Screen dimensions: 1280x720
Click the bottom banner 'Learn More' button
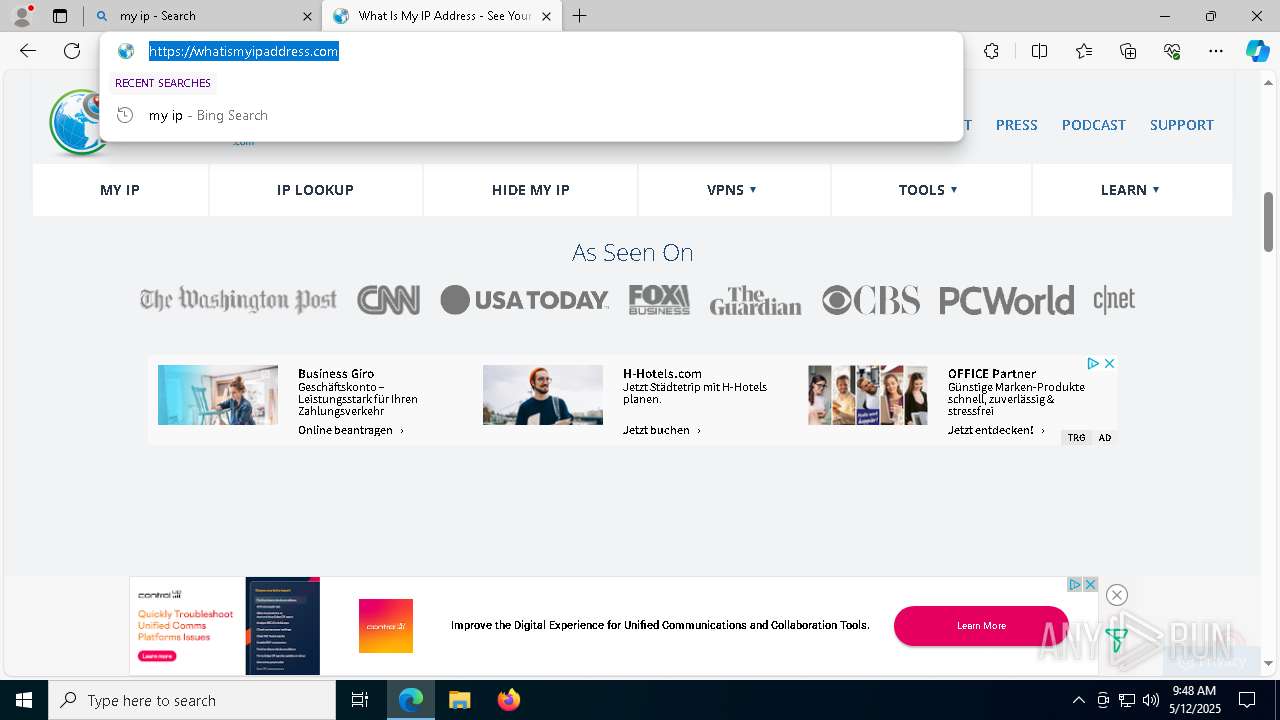point(981,626)
